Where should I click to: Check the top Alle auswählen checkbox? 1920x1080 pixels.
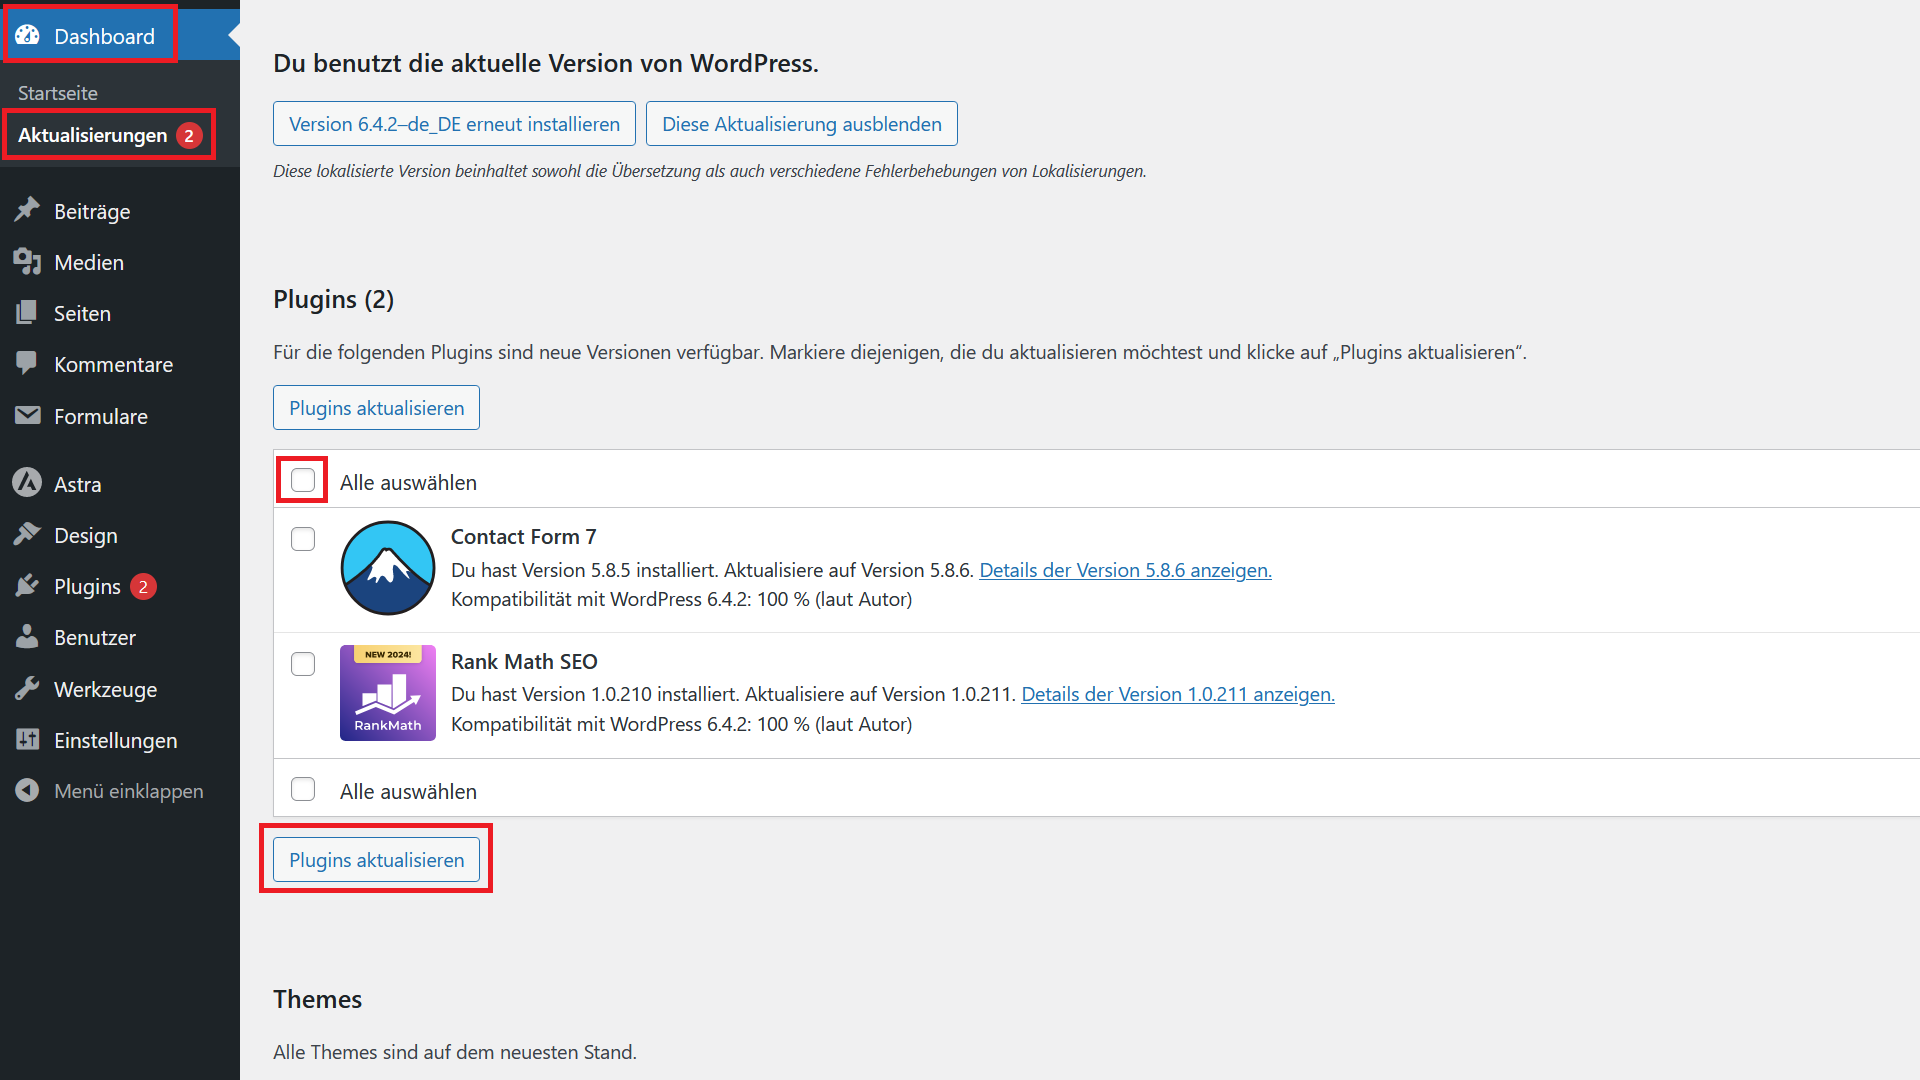pyautogui.click(x=303, y=480)
